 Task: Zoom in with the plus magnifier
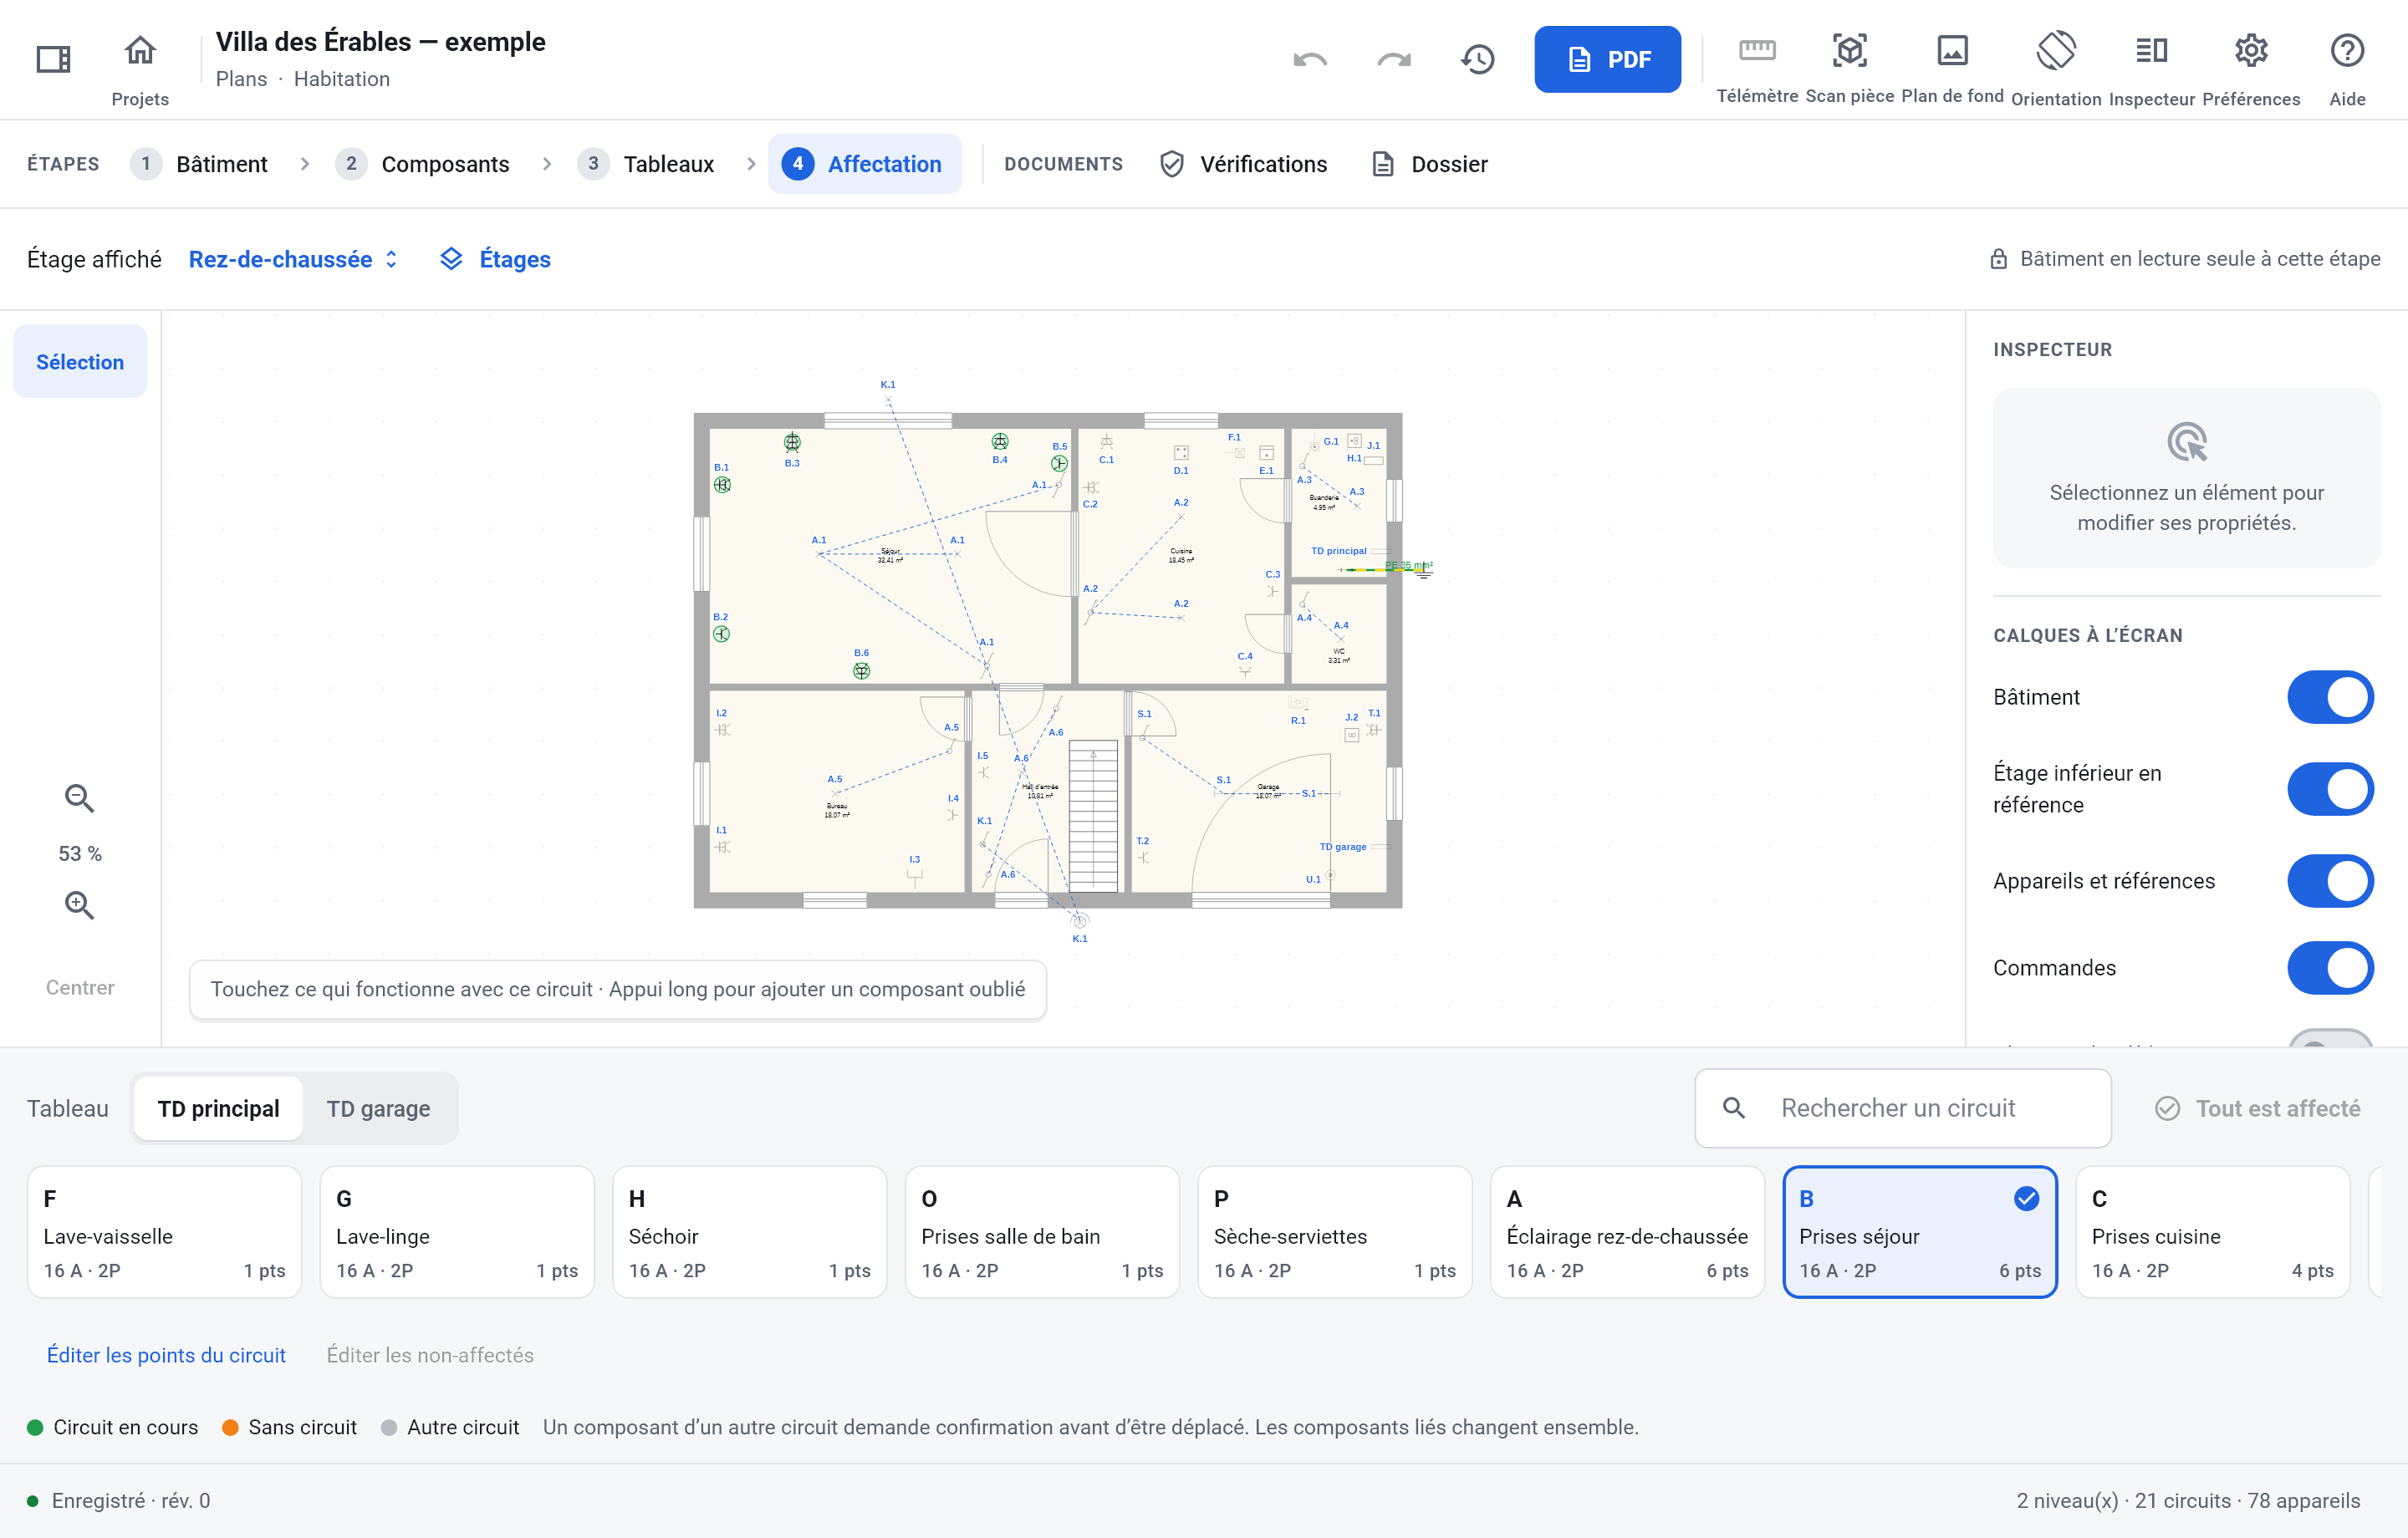(x=79, y=905)
